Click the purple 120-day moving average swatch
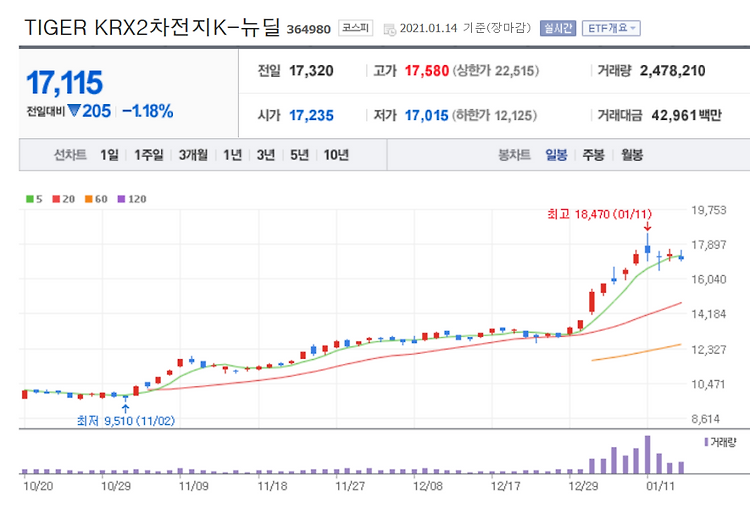 (121, 199)
